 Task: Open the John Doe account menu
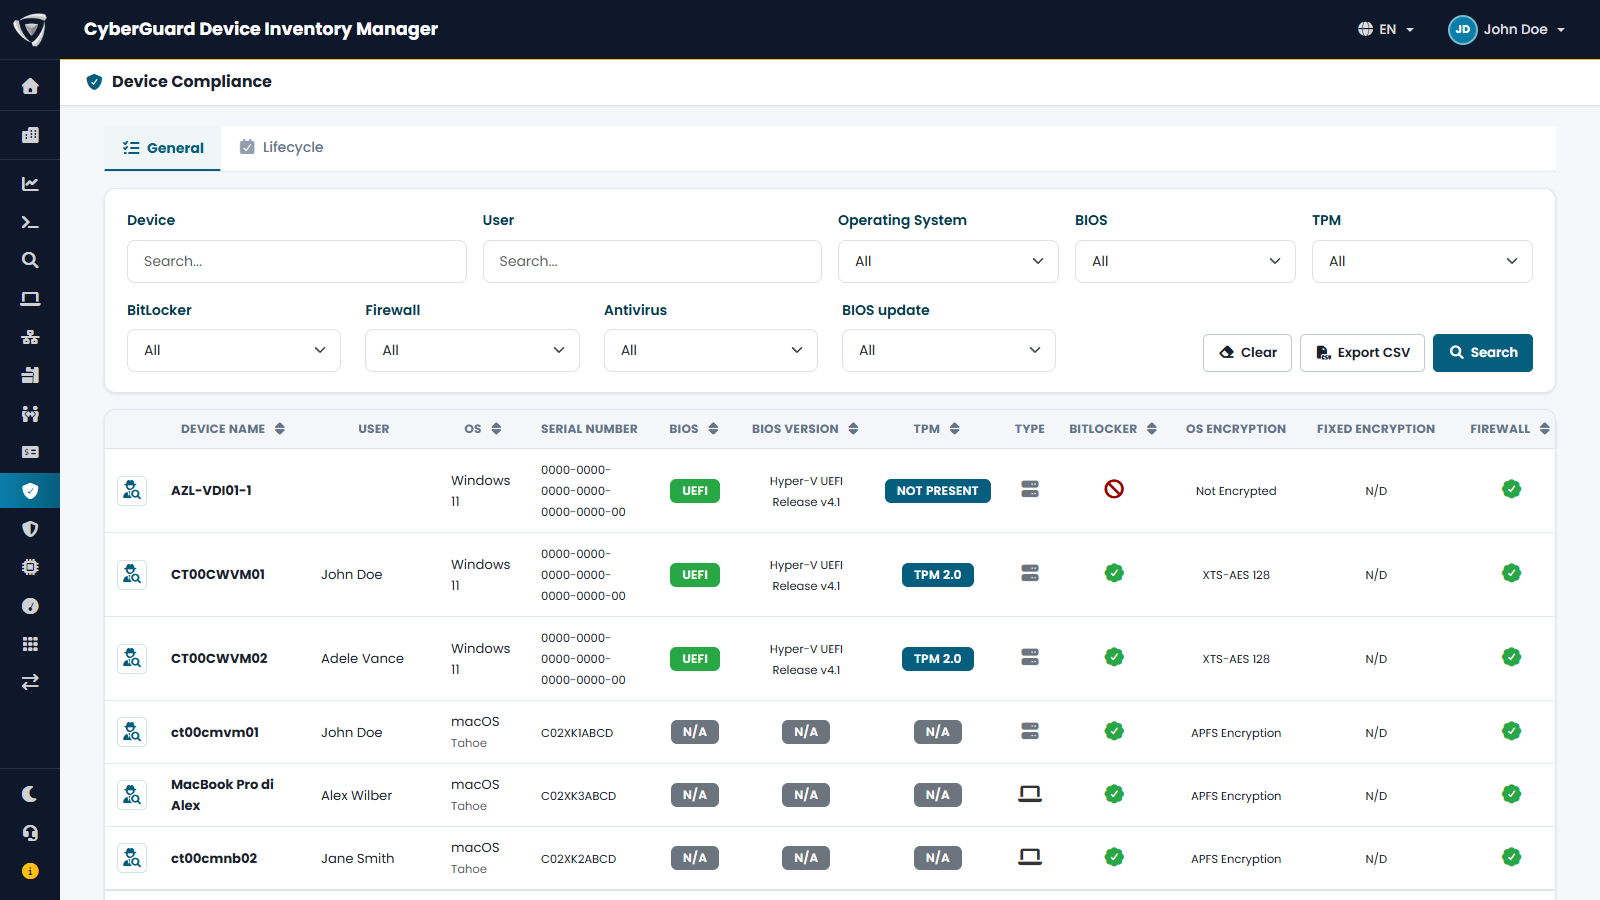pos(1507,29)
